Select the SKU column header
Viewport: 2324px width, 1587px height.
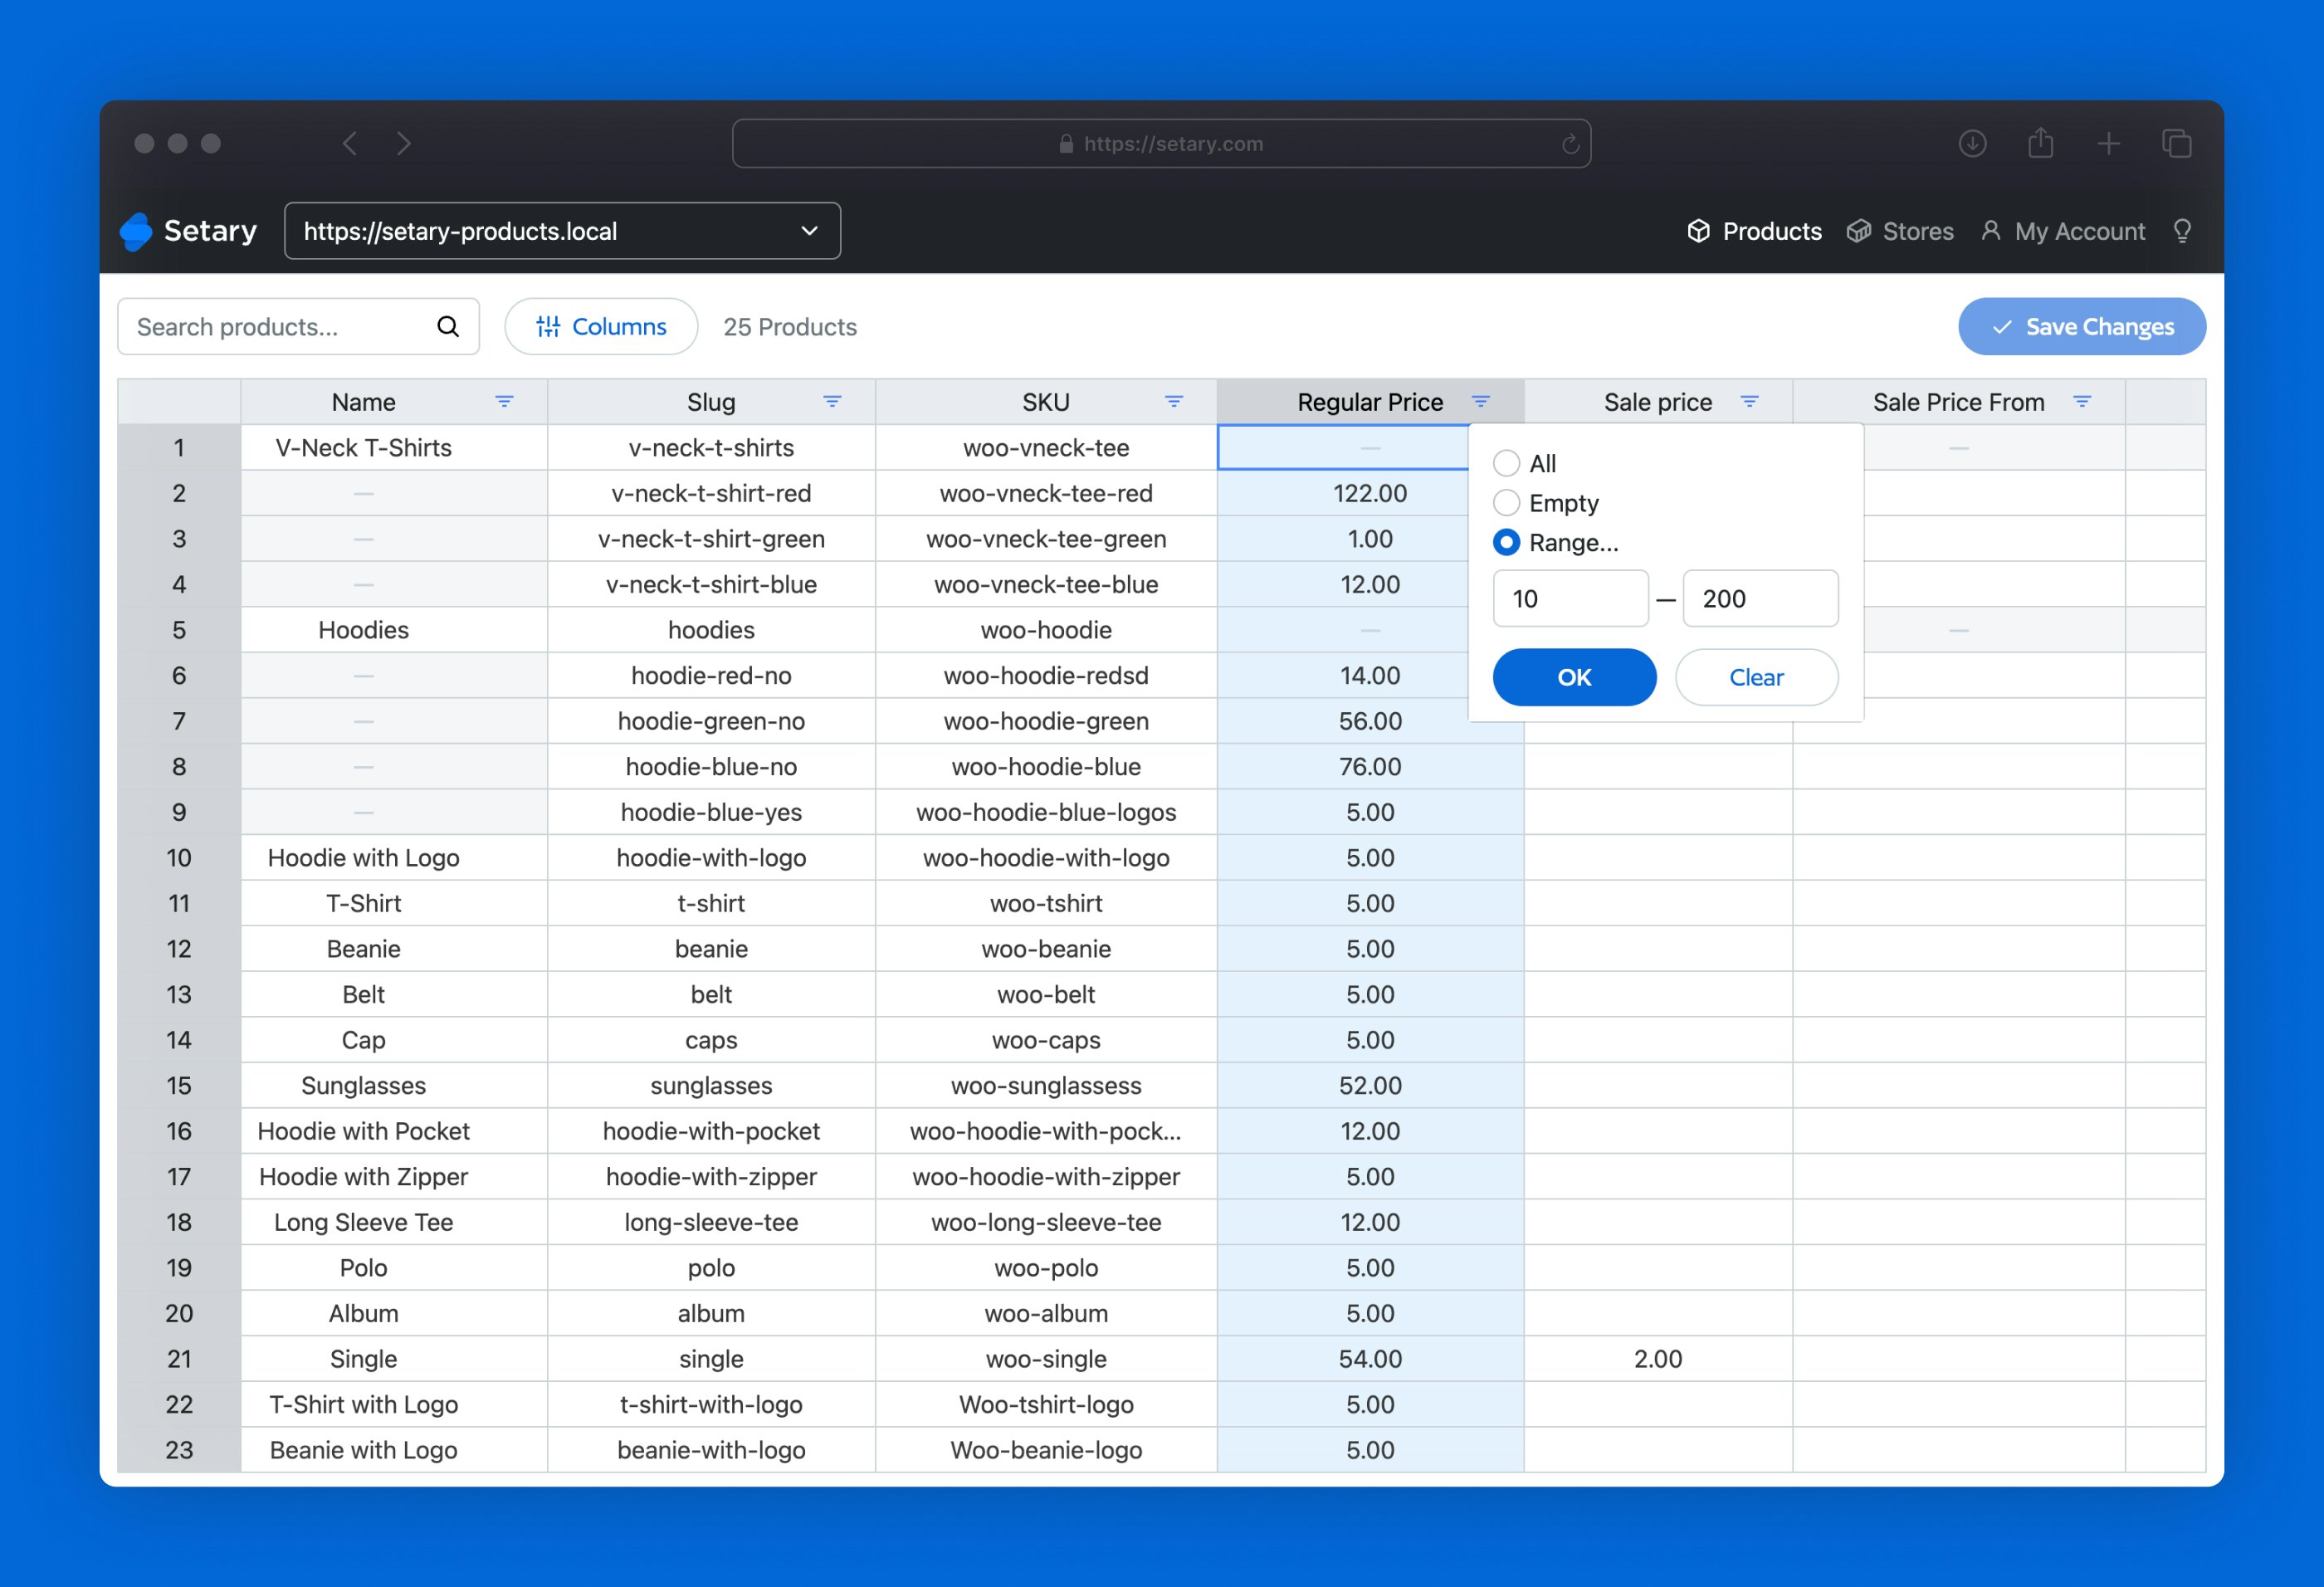pyautogui.click(x=1046, y=402)
